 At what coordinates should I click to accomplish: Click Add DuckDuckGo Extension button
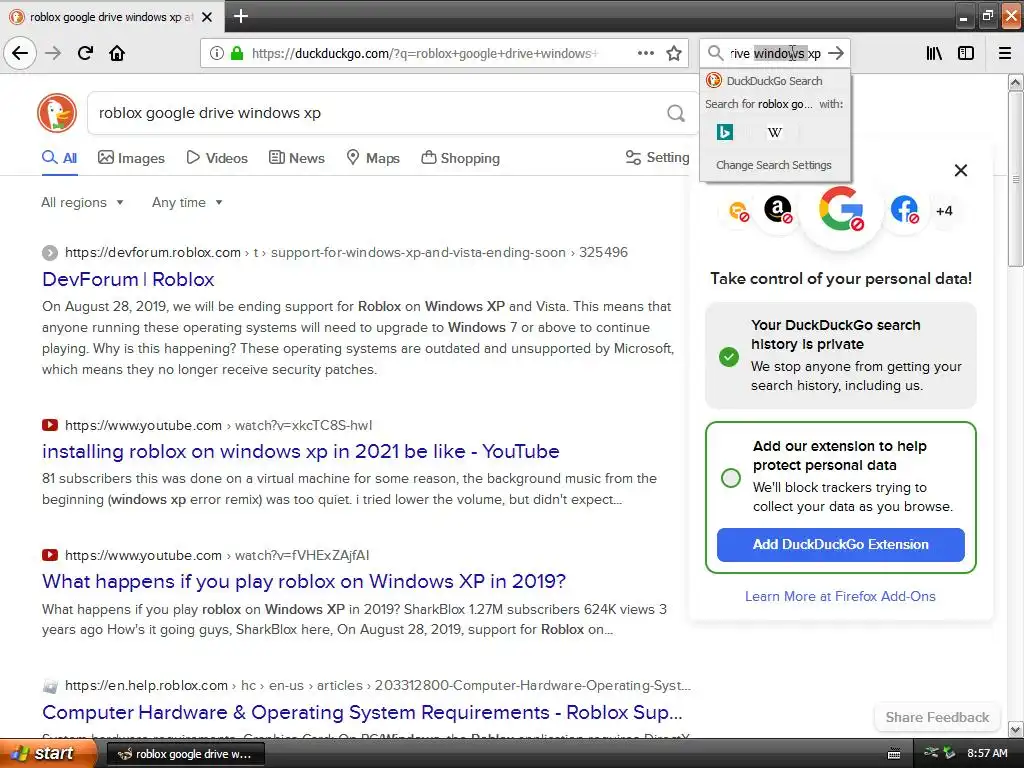[x=840, y=545]
